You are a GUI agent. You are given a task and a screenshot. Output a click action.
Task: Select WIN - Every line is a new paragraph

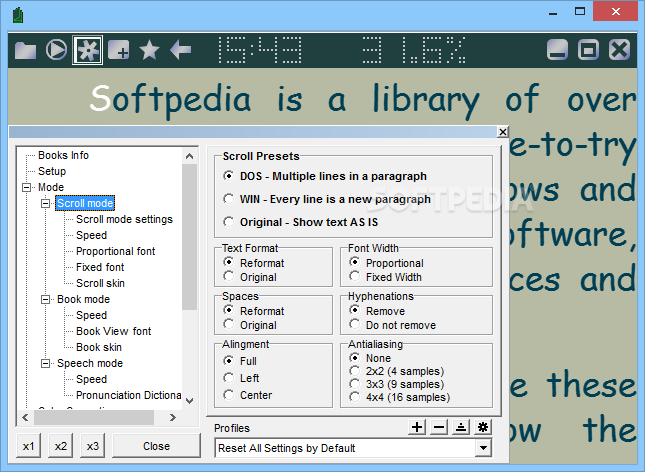(327, 199)
